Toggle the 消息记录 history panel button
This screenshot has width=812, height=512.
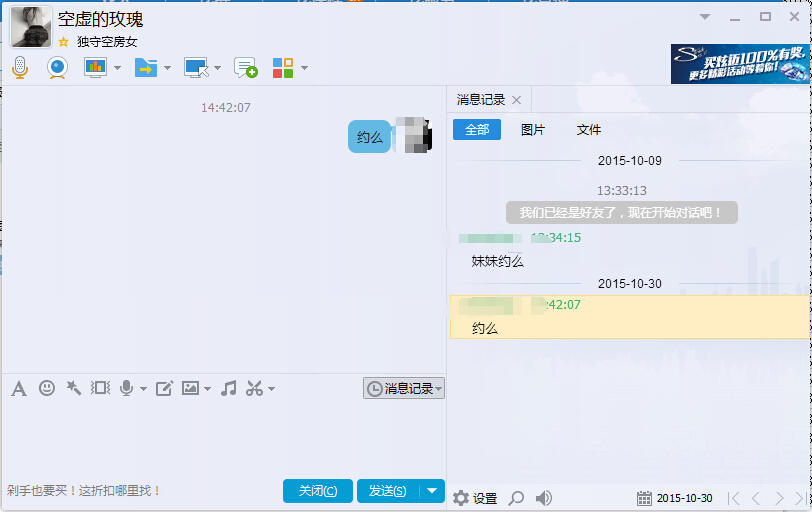pyautogui.click(x=403, y=388)
